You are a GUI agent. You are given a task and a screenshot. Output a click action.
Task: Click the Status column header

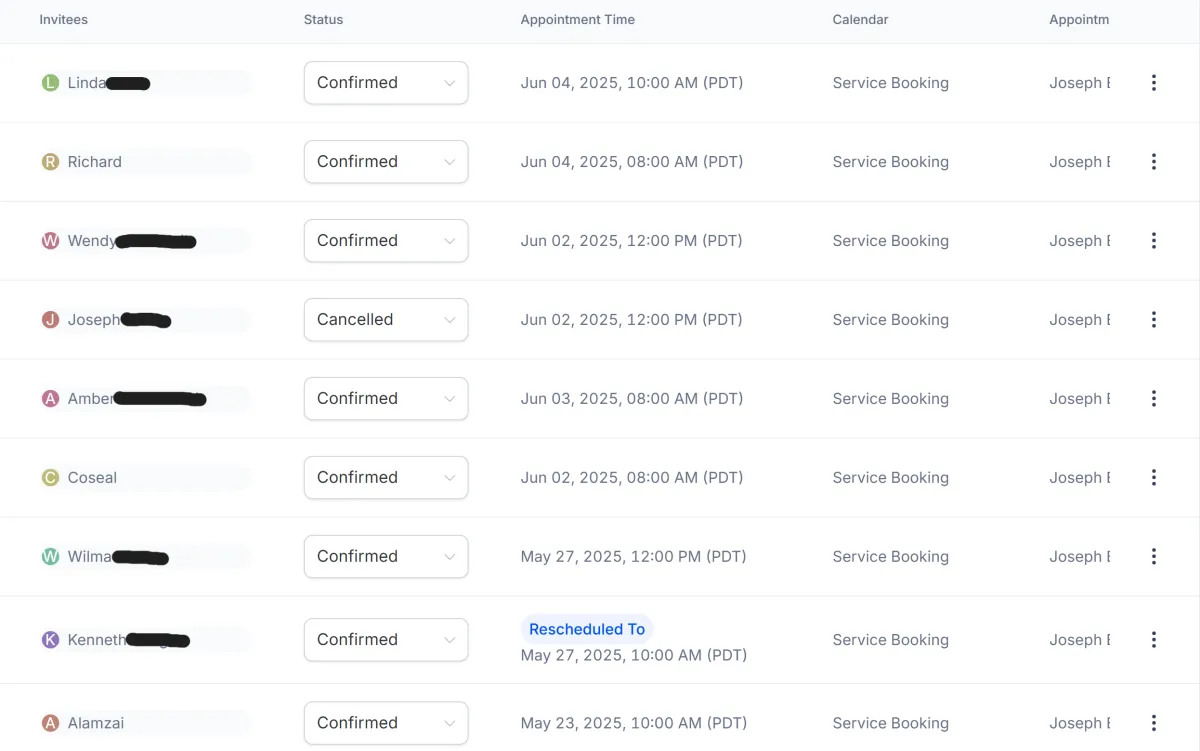(323, 20)
